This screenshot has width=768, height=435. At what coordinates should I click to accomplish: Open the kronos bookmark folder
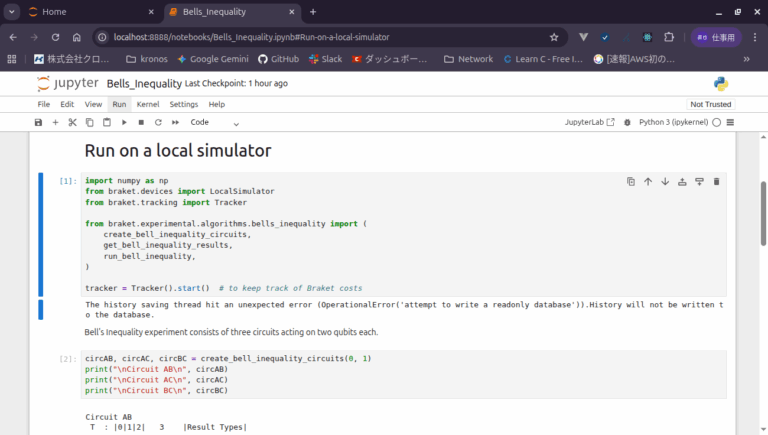[147, 59]
